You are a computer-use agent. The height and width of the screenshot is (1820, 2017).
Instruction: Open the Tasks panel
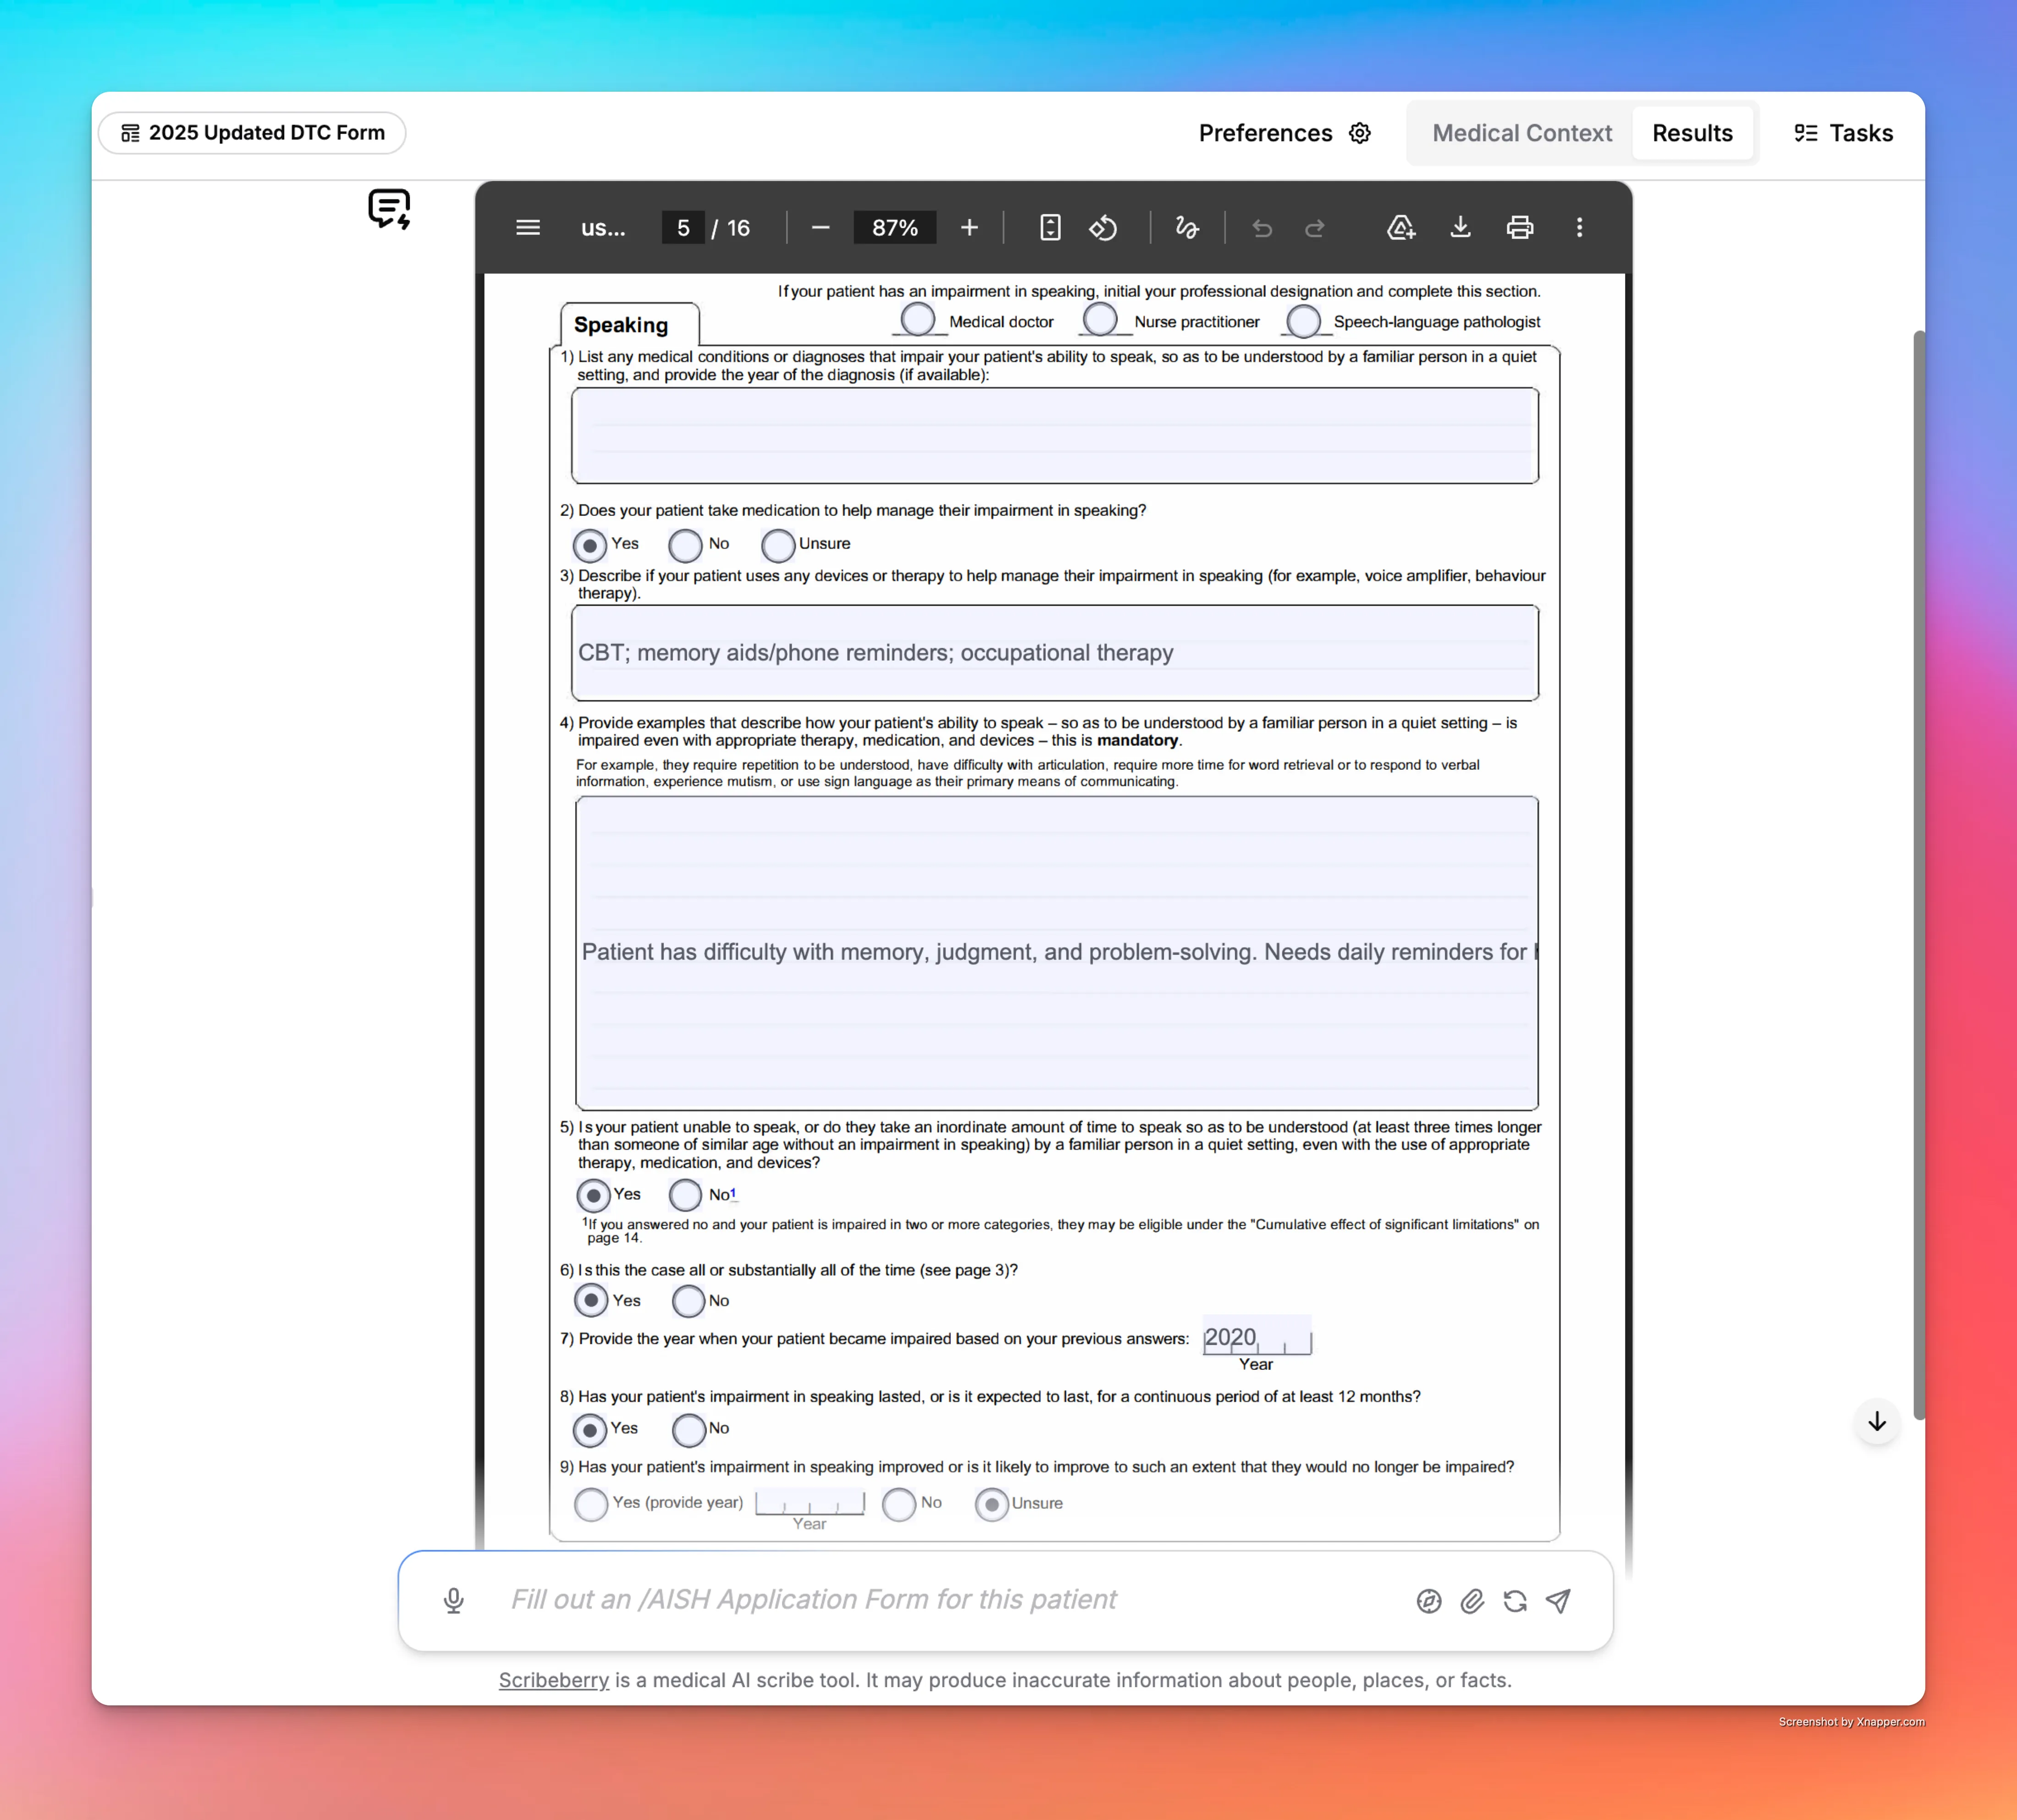[x=1843, y=133]
